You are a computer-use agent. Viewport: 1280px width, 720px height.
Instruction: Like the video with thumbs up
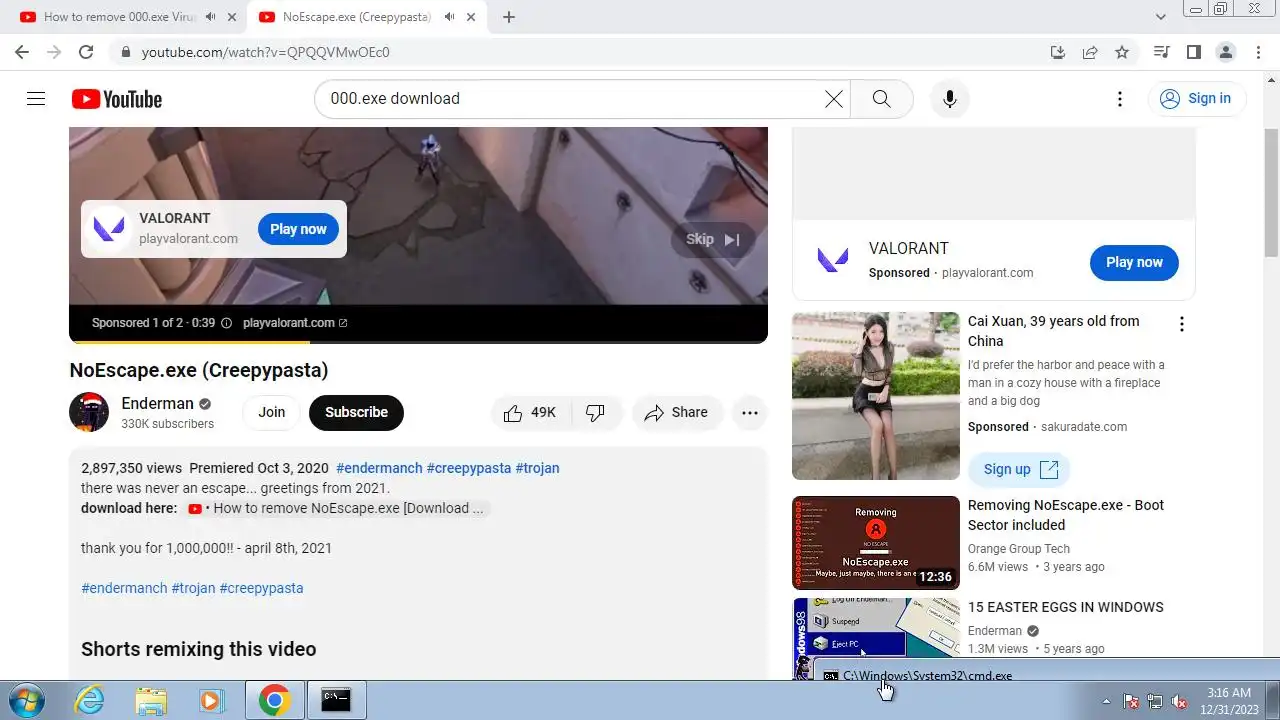click(530, 412)
